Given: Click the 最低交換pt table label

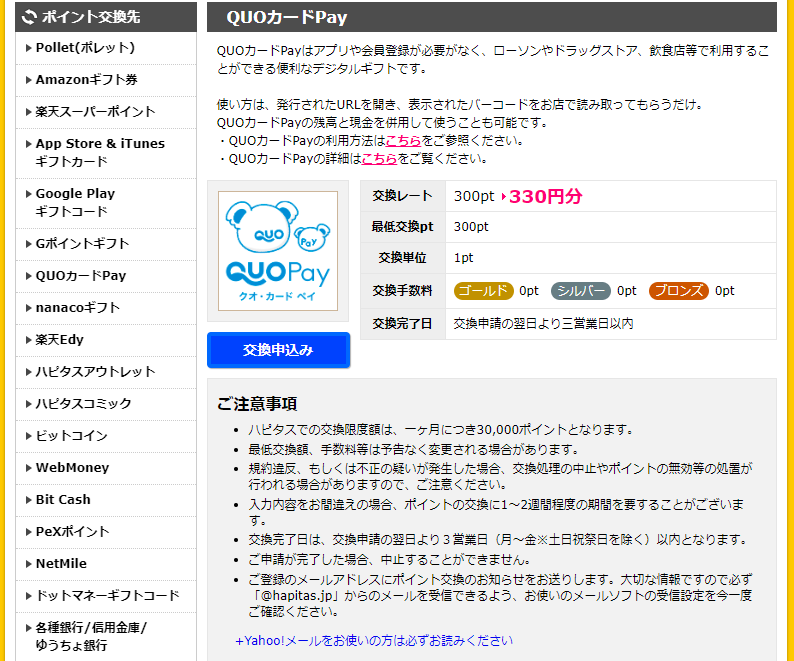Looking at the screenshot, I should [403, 226].
